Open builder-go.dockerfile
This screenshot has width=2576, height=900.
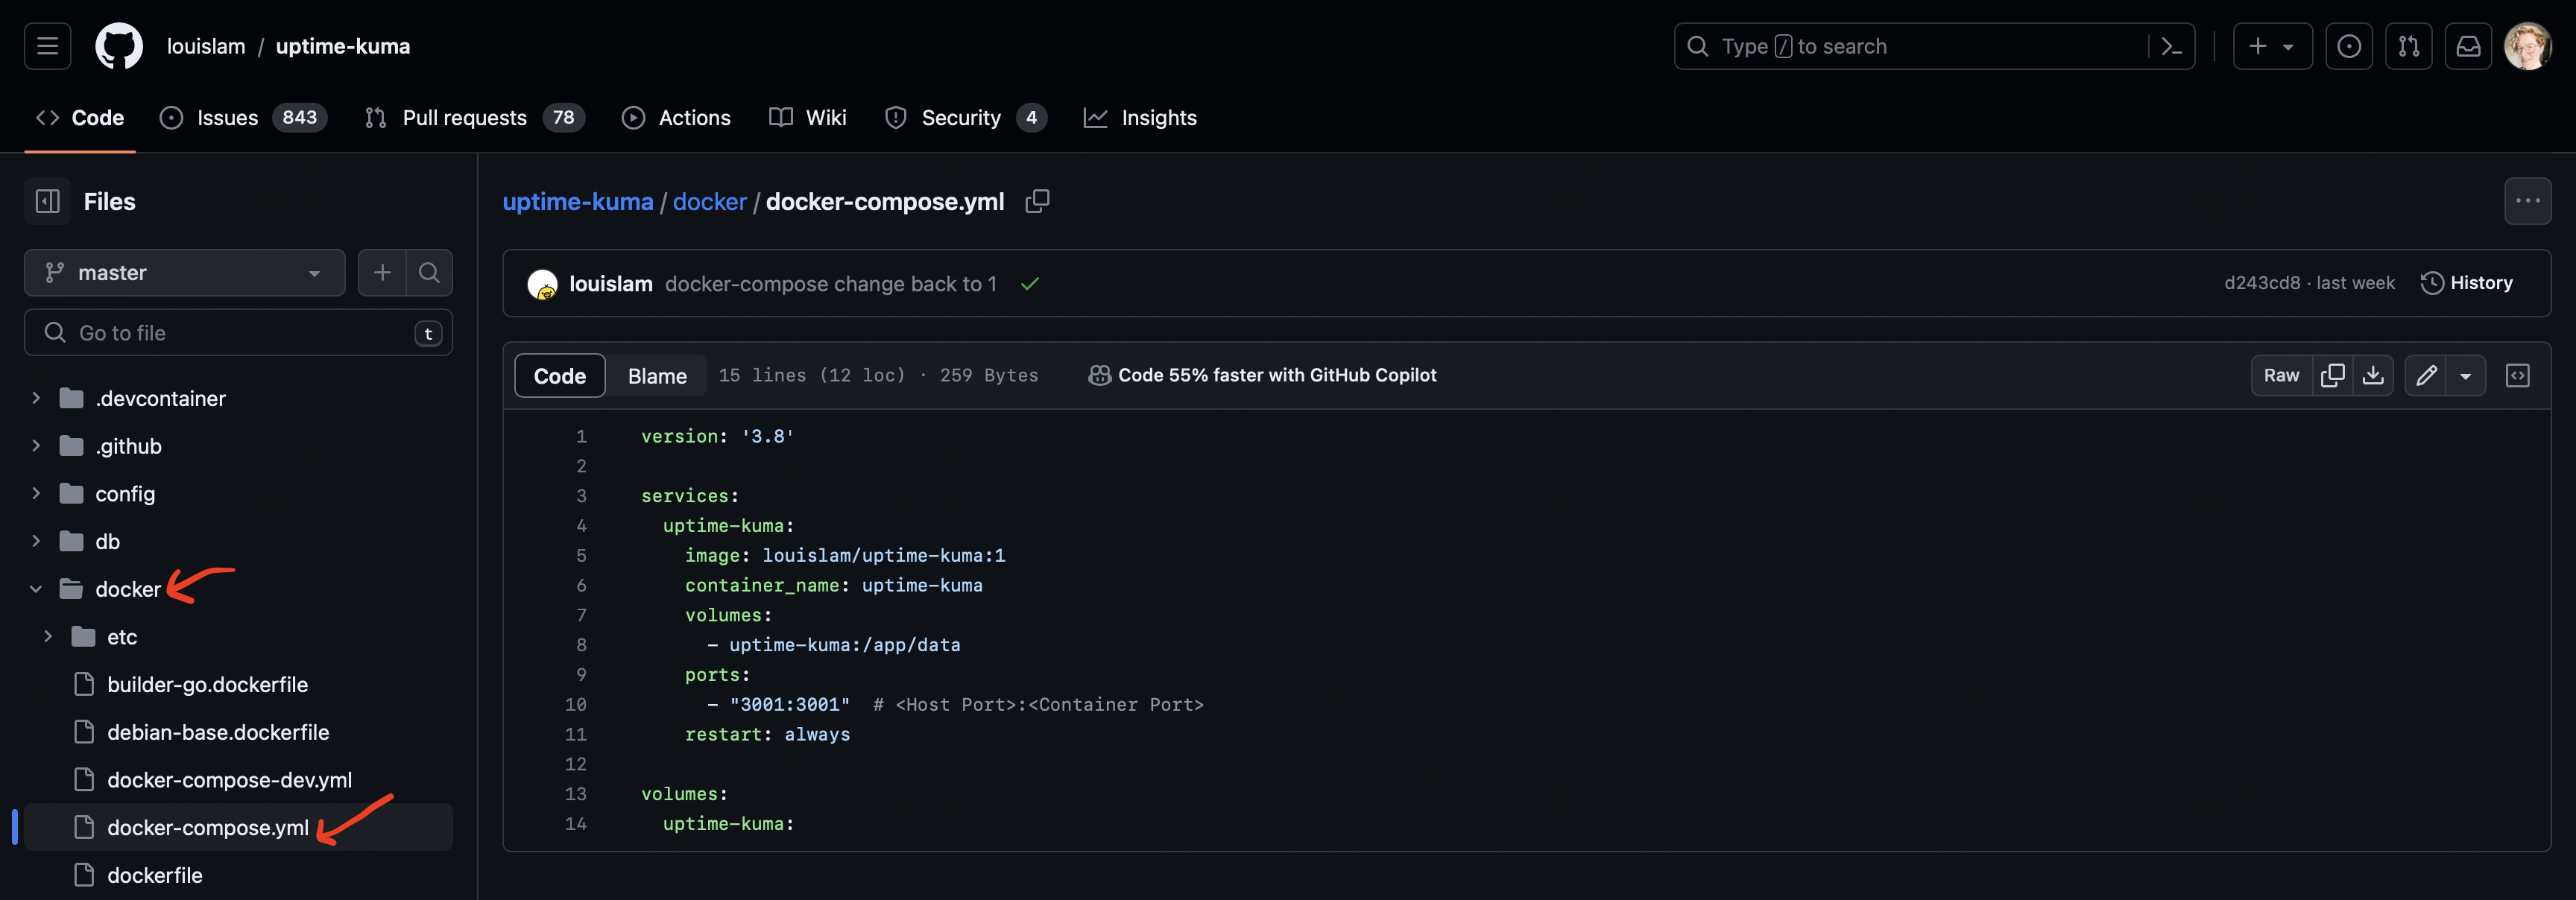[x=208, y=684]
